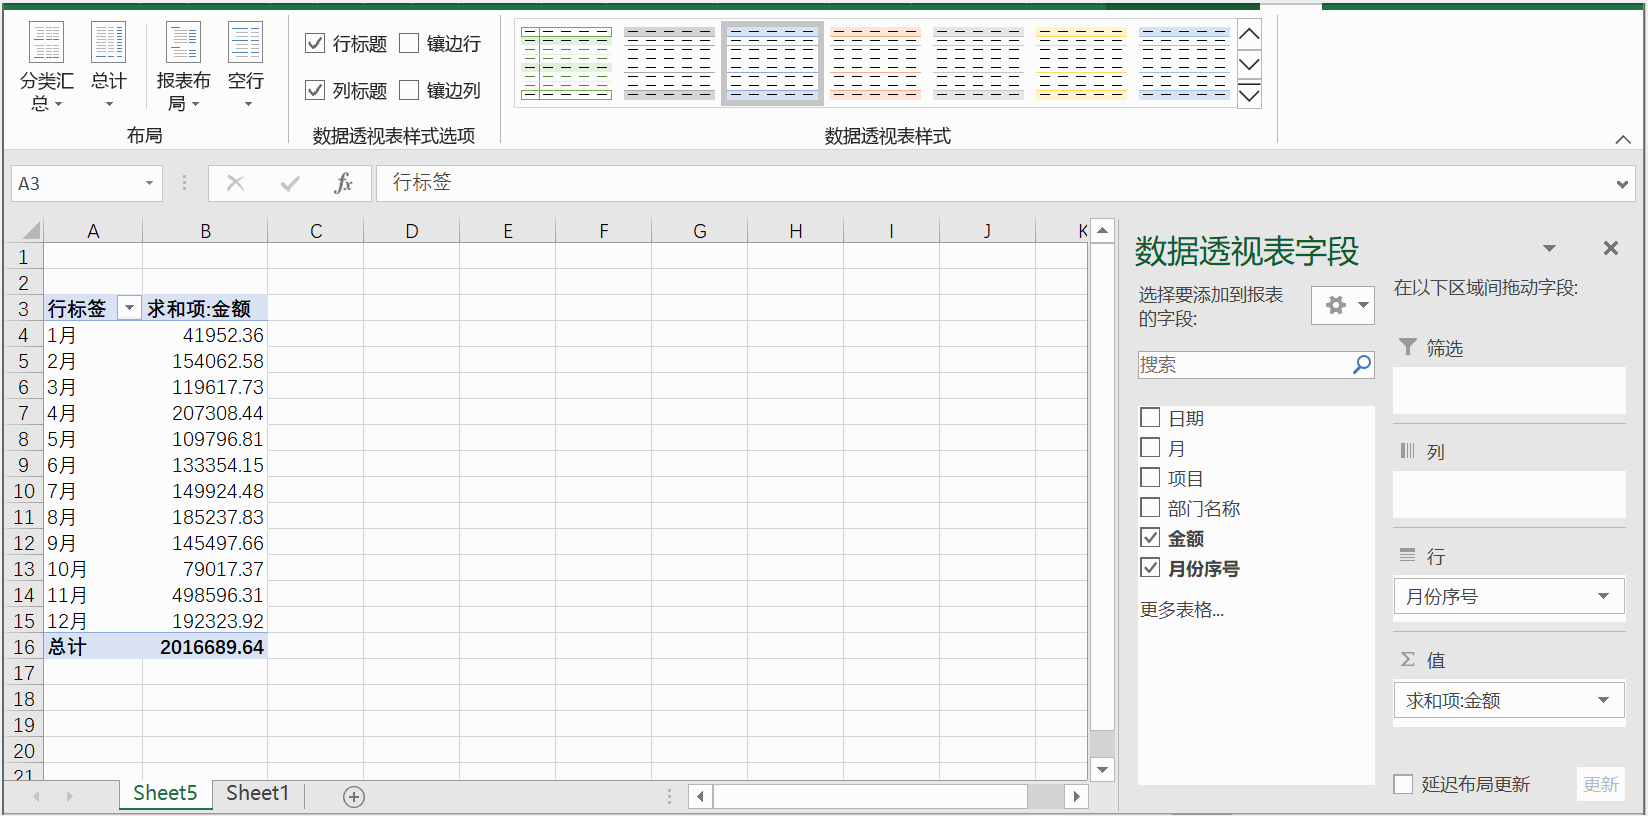Uncheck the 金额 field checkbox
This screenshot has width=1648, height=816.
coord(1150,538)
